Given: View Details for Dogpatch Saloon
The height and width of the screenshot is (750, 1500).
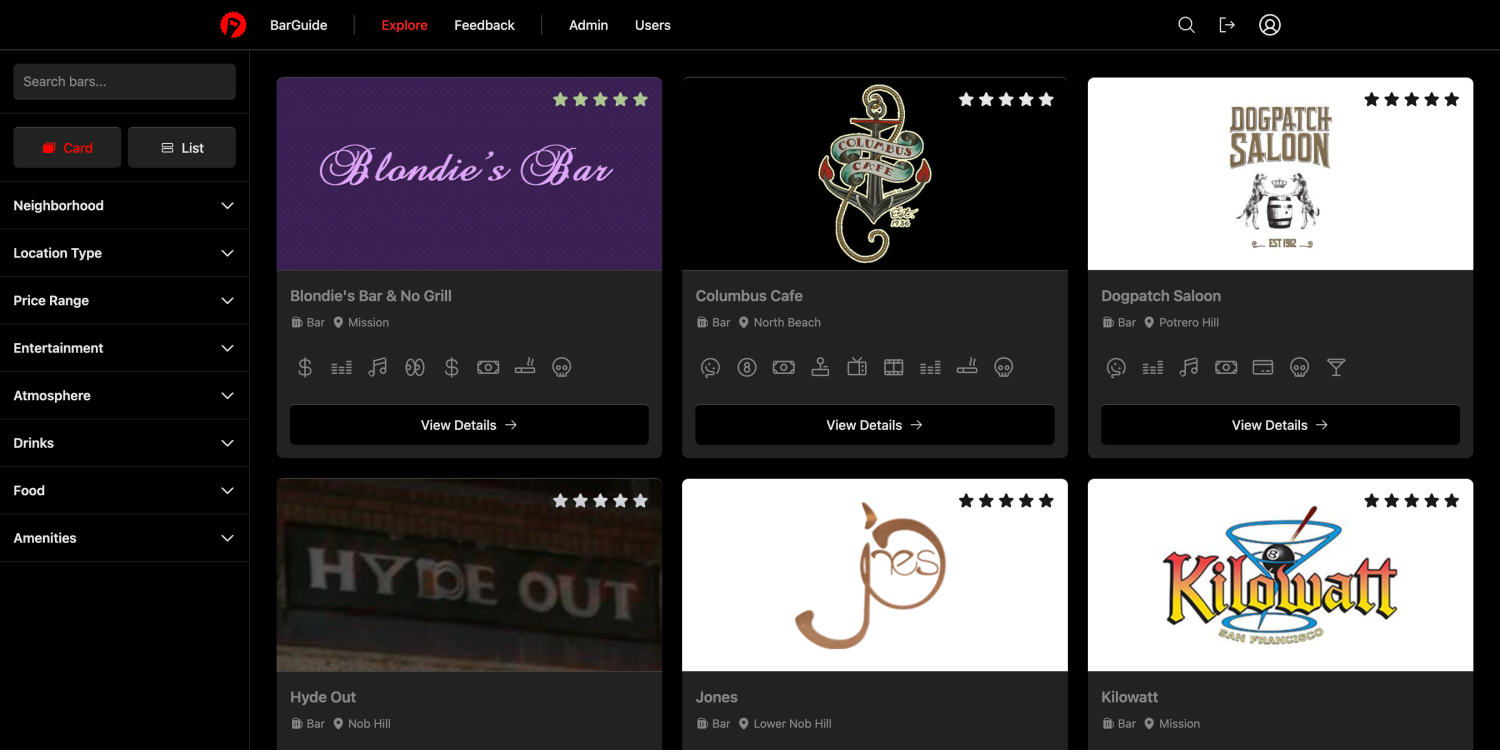Looking at the screenshot, I should coord(1280,425).
